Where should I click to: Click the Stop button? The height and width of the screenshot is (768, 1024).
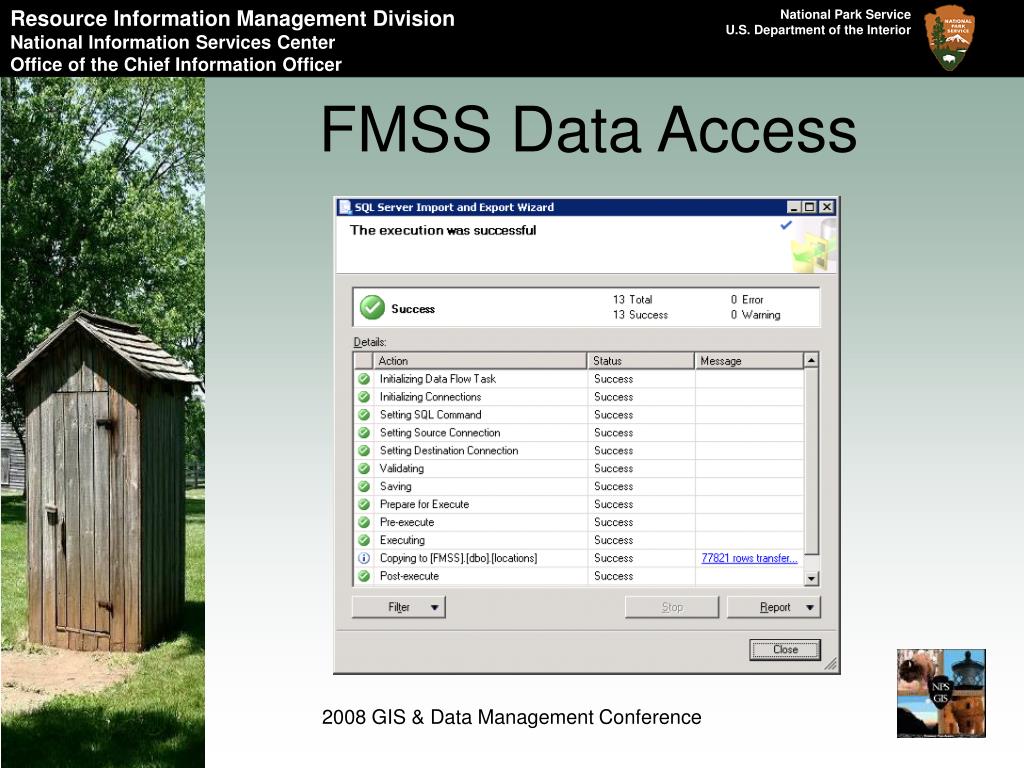(672, 607)
